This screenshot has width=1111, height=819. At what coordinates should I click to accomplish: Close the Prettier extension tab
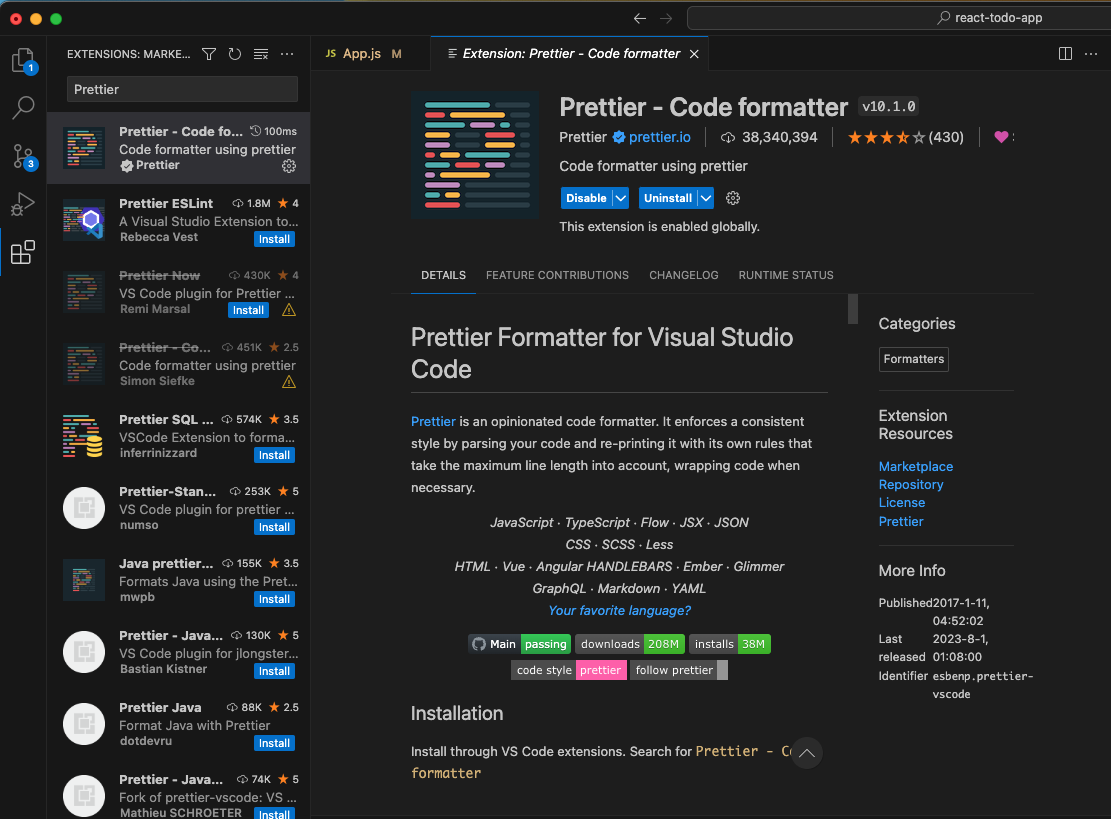coord(694,54)
